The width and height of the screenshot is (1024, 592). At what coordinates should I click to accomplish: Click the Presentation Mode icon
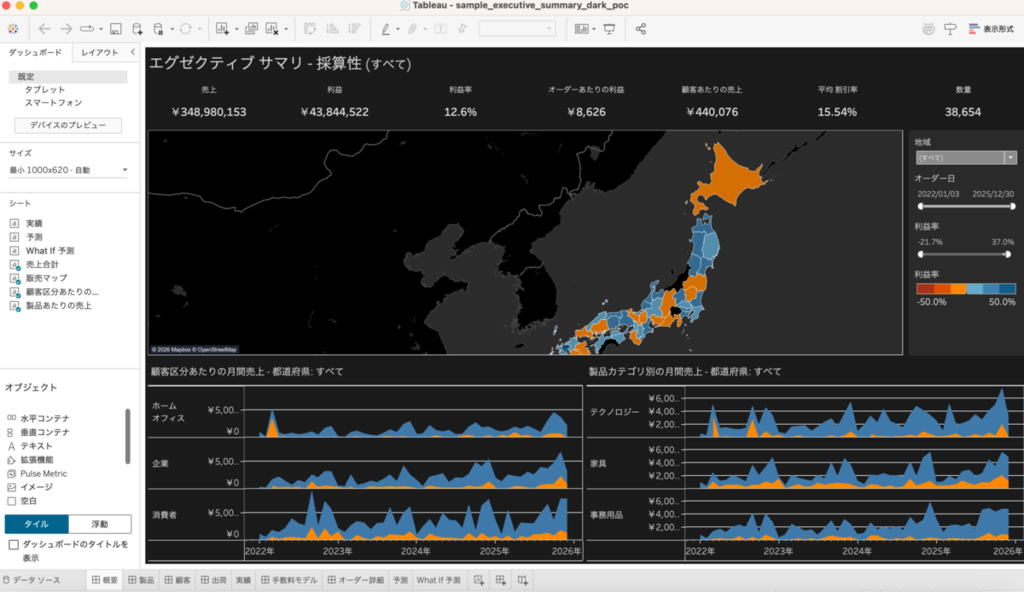(609, 29)
